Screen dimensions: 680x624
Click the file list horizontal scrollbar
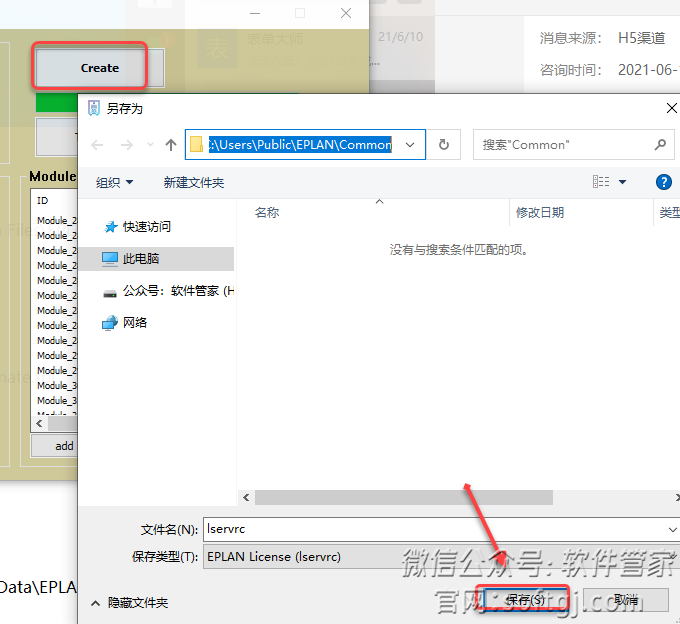point(404,497)
